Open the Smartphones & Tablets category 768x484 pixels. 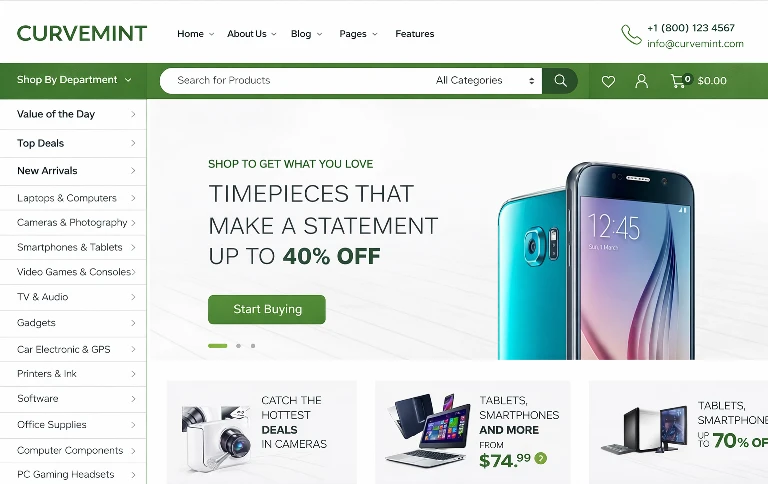[x=73, y=247]
